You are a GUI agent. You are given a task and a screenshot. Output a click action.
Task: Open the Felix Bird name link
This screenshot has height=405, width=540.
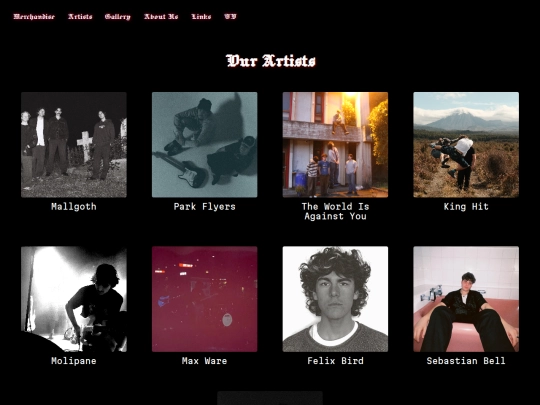(x=335, y=361)
